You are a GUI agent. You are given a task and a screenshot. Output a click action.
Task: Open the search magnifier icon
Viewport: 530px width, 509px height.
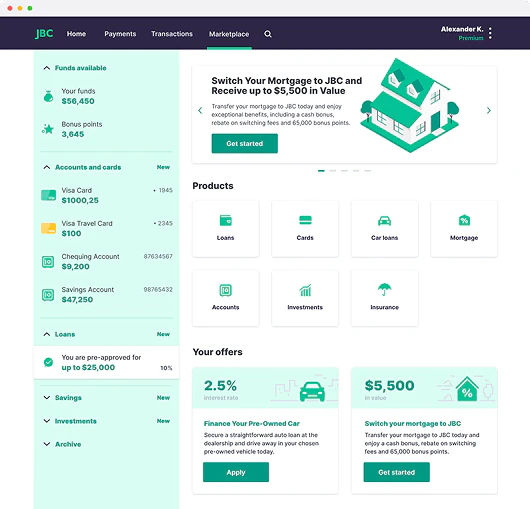268,34
